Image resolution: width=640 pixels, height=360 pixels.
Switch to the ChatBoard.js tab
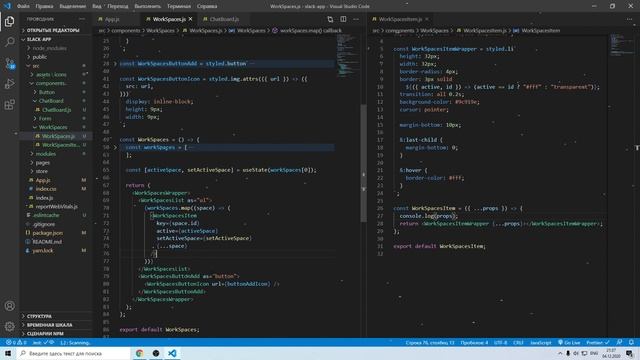[224, 19]
